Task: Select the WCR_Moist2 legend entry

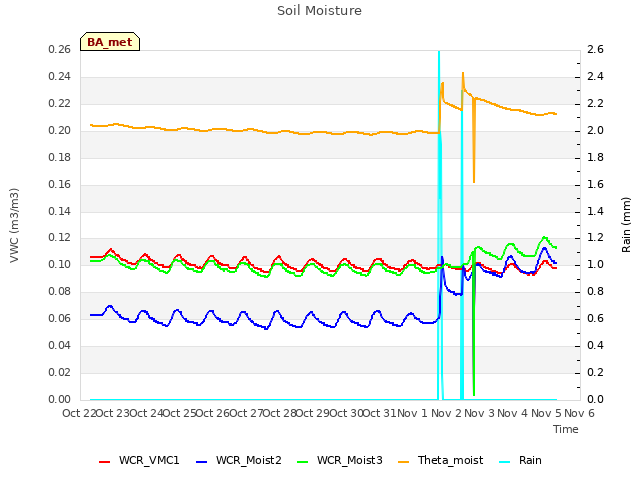Action: pyautogui.click(x=239, y=460)
